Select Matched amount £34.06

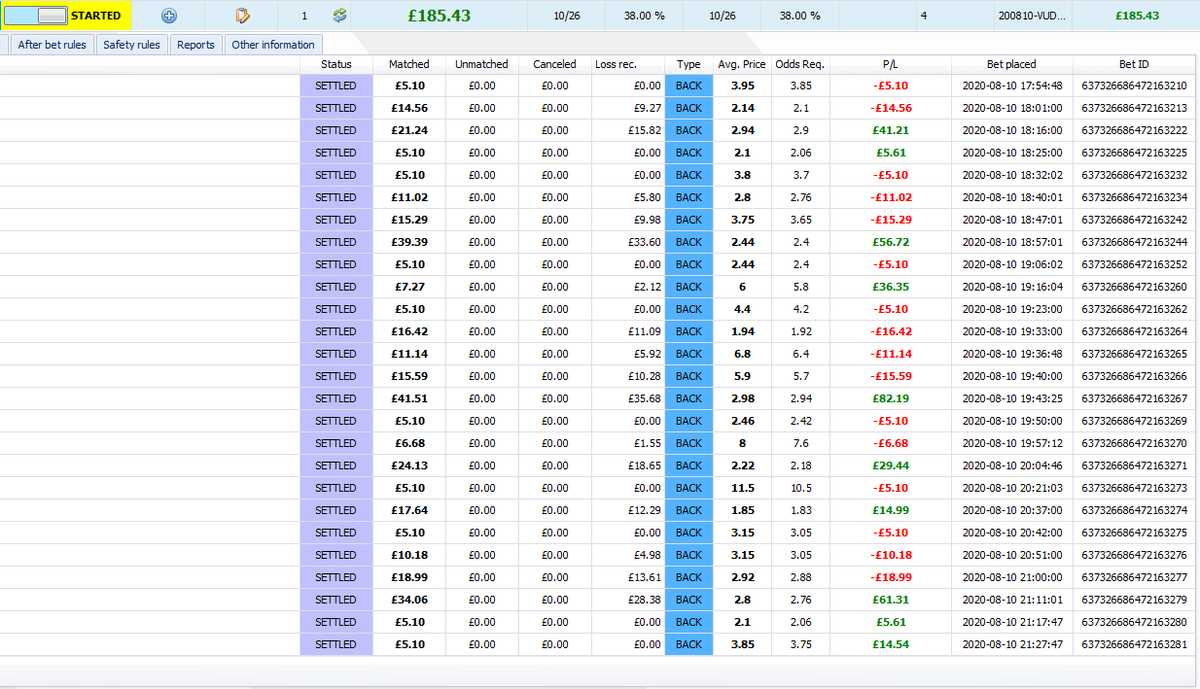point(409,600)
